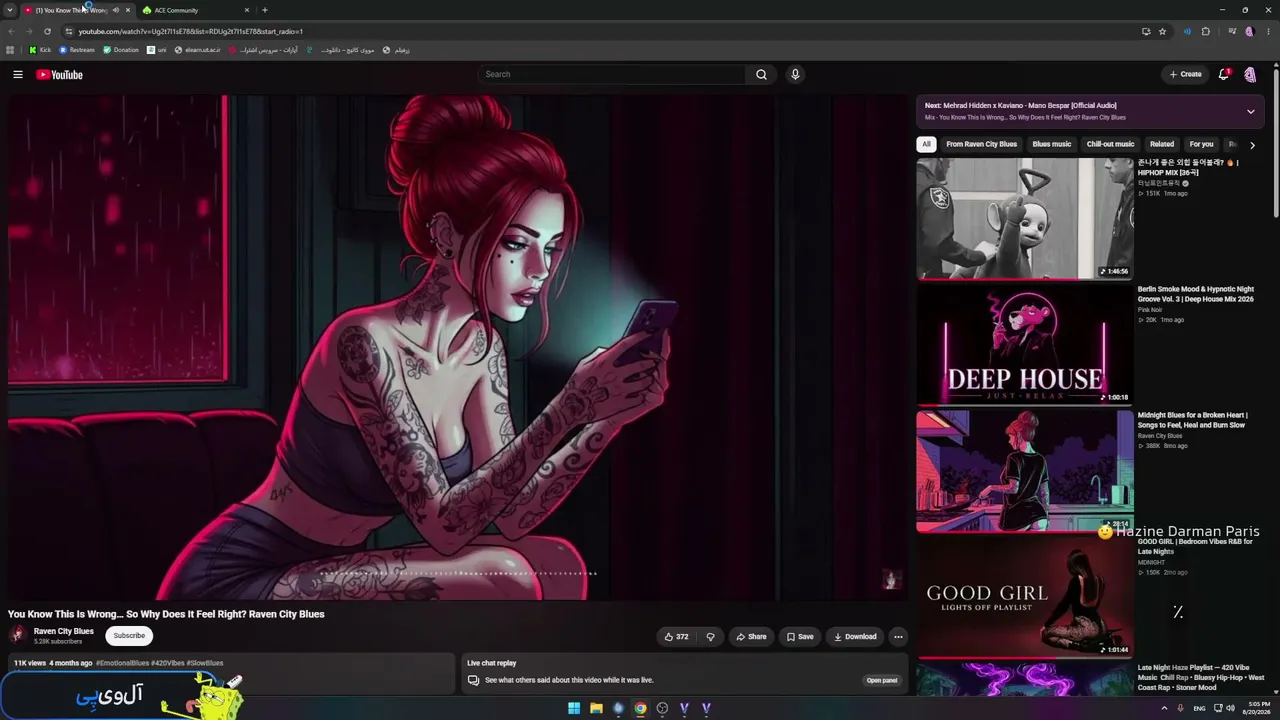
Task: Open Chrome three-dot menu
Action: tap(1267, 31)
